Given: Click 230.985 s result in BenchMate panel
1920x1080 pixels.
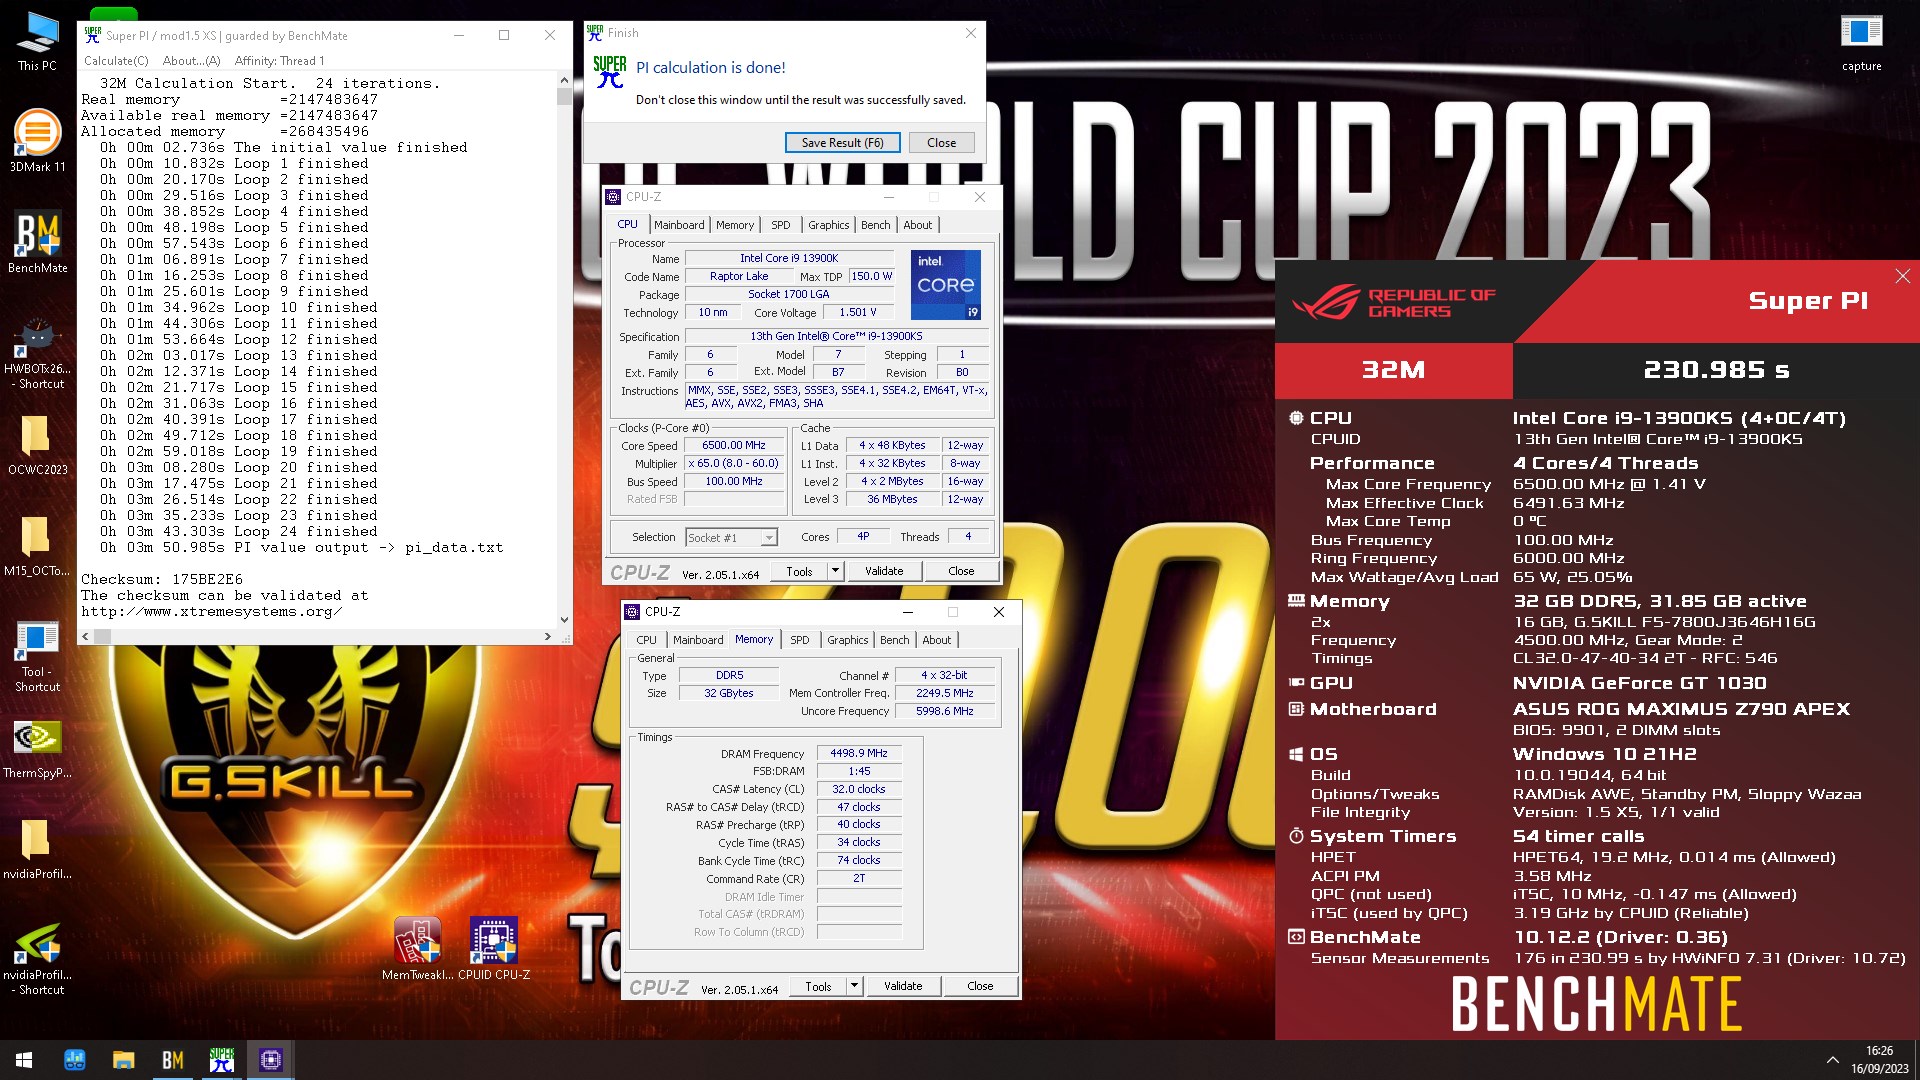Looking at the screenshot, I should (1716, 370).
